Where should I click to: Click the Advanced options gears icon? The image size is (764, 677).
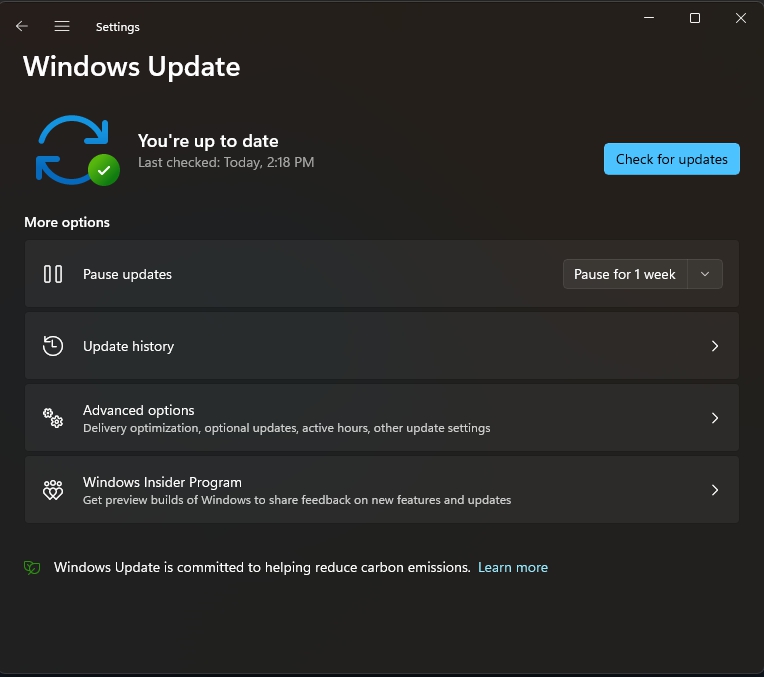coord(53,418)
